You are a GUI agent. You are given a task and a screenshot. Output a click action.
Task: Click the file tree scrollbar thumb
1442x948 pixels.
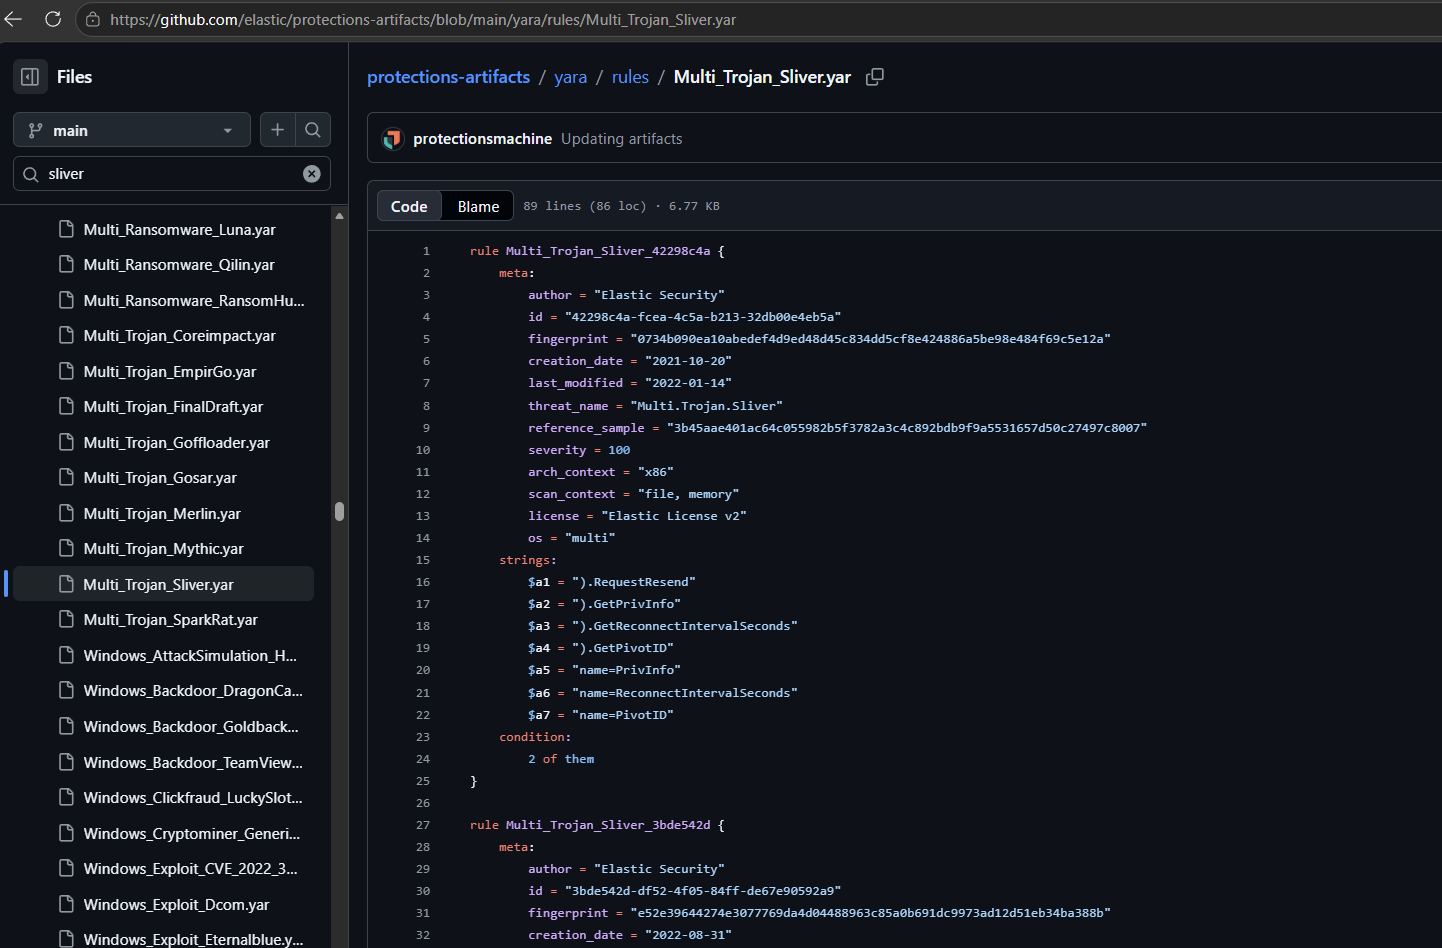339,511
